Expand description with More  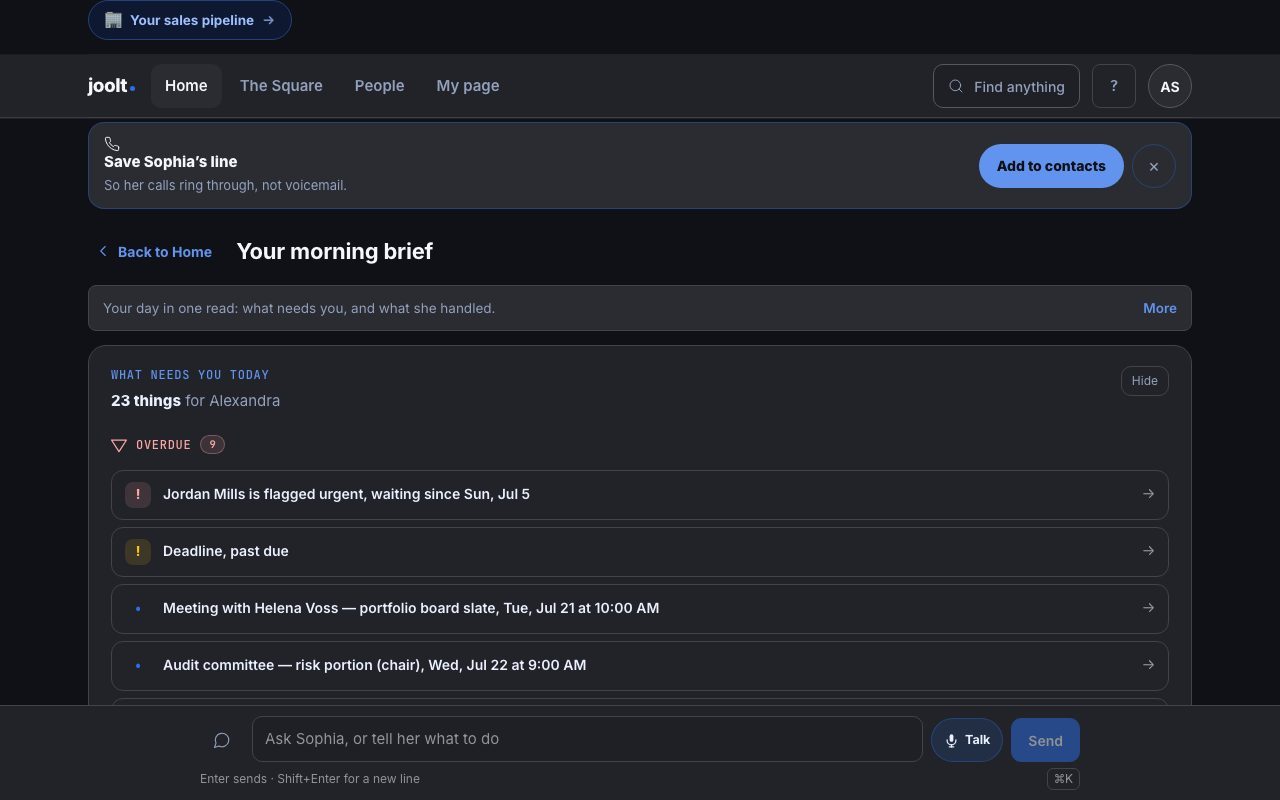(x=1160, y=308)
